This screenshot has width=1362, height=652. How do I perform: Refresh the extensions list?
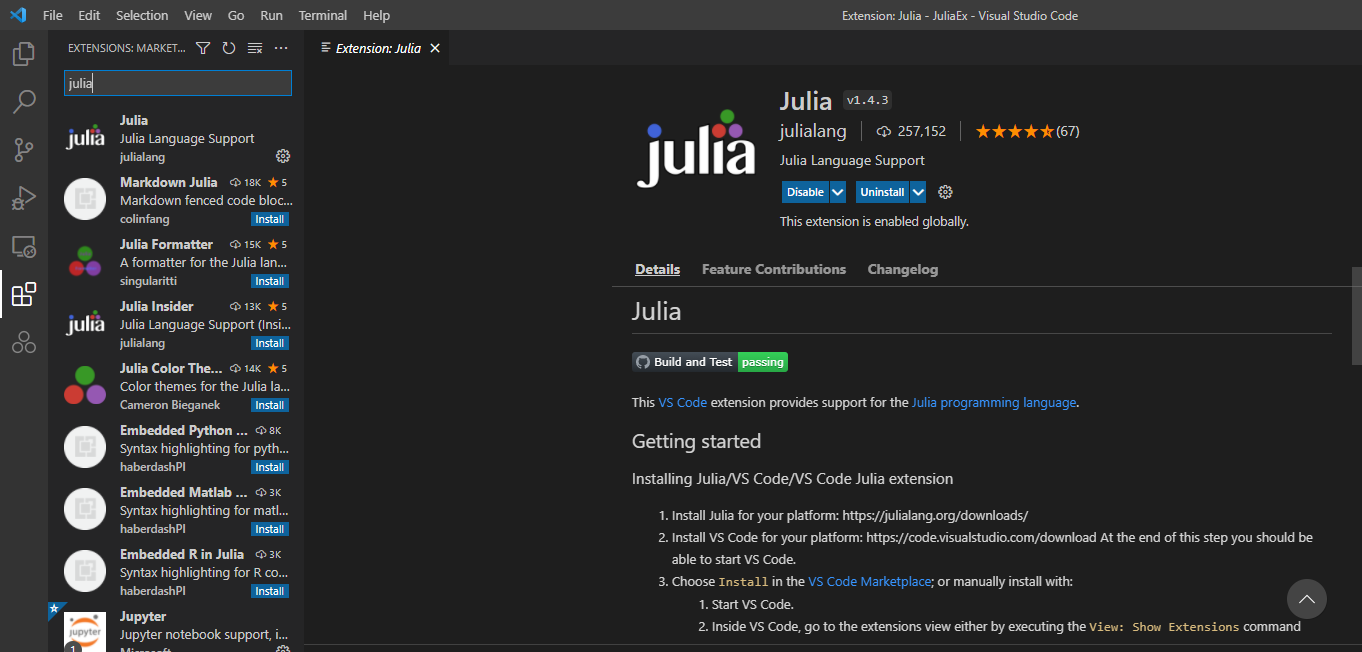229,48
